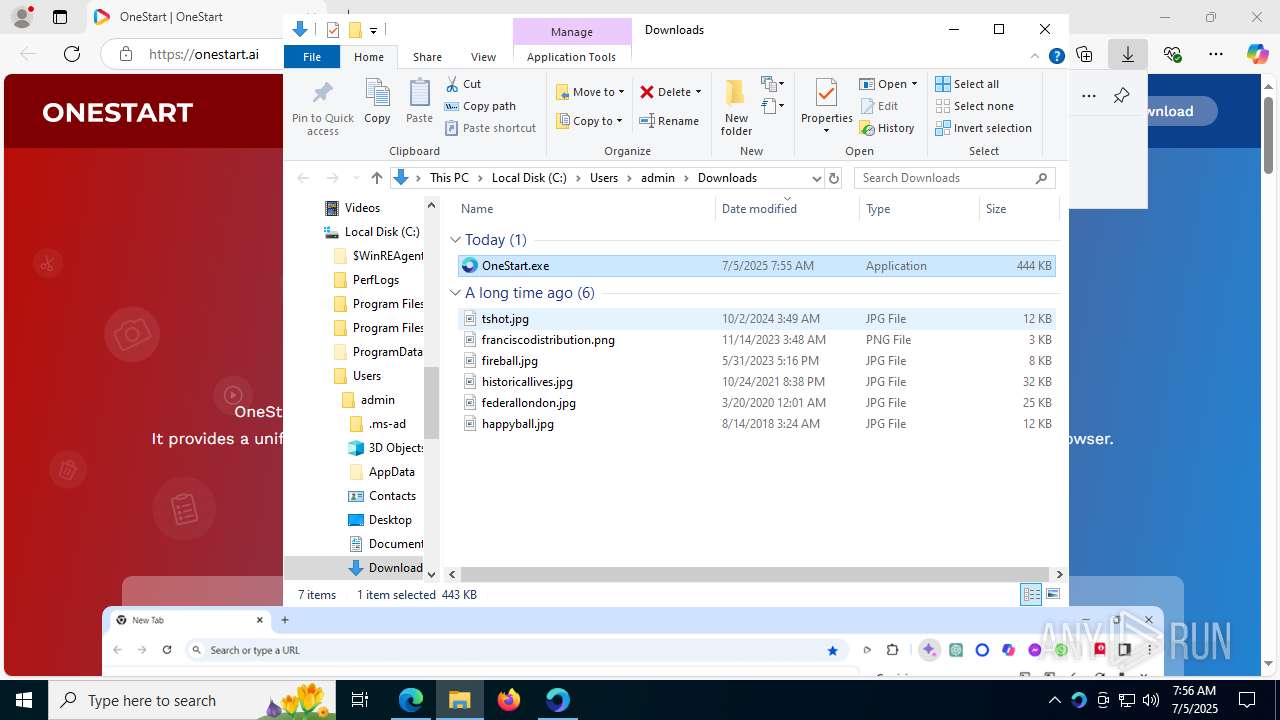
Task: Collapse the Today (1) group
Action: (x=455, y=240)
